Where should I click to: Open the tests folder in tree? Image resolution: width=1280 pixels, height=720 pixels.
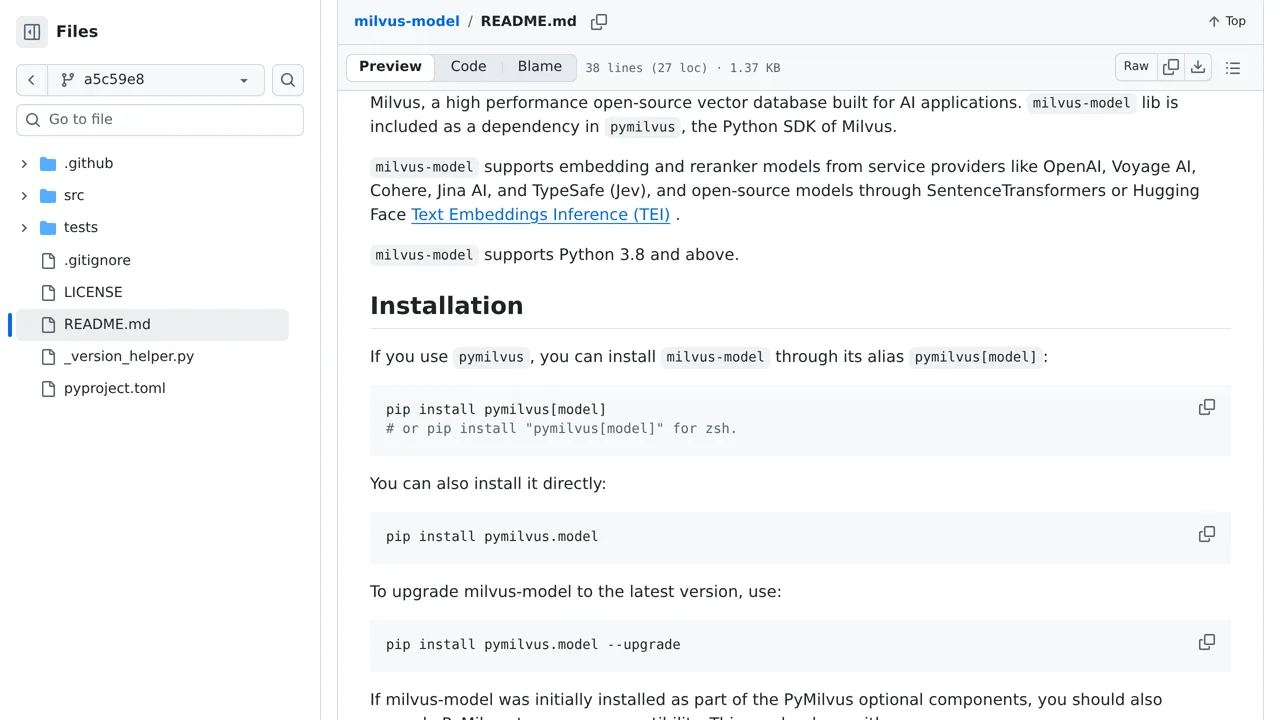81,227
